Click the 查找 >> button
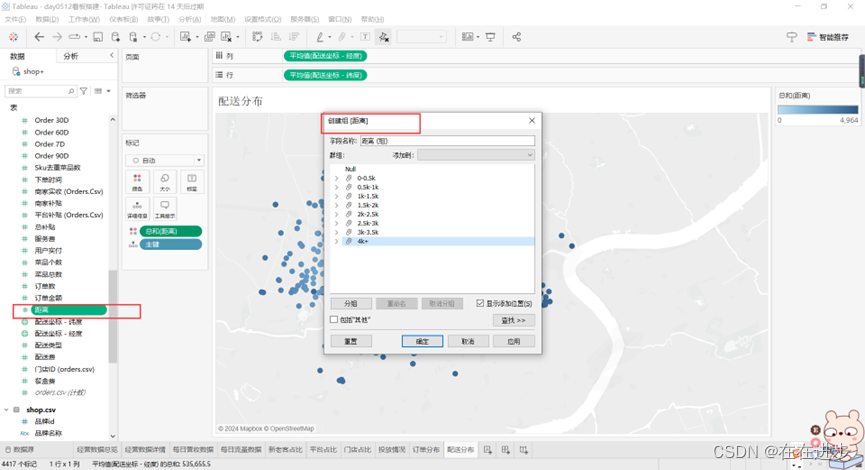This screenshot has height=470, width=865. 514,320
